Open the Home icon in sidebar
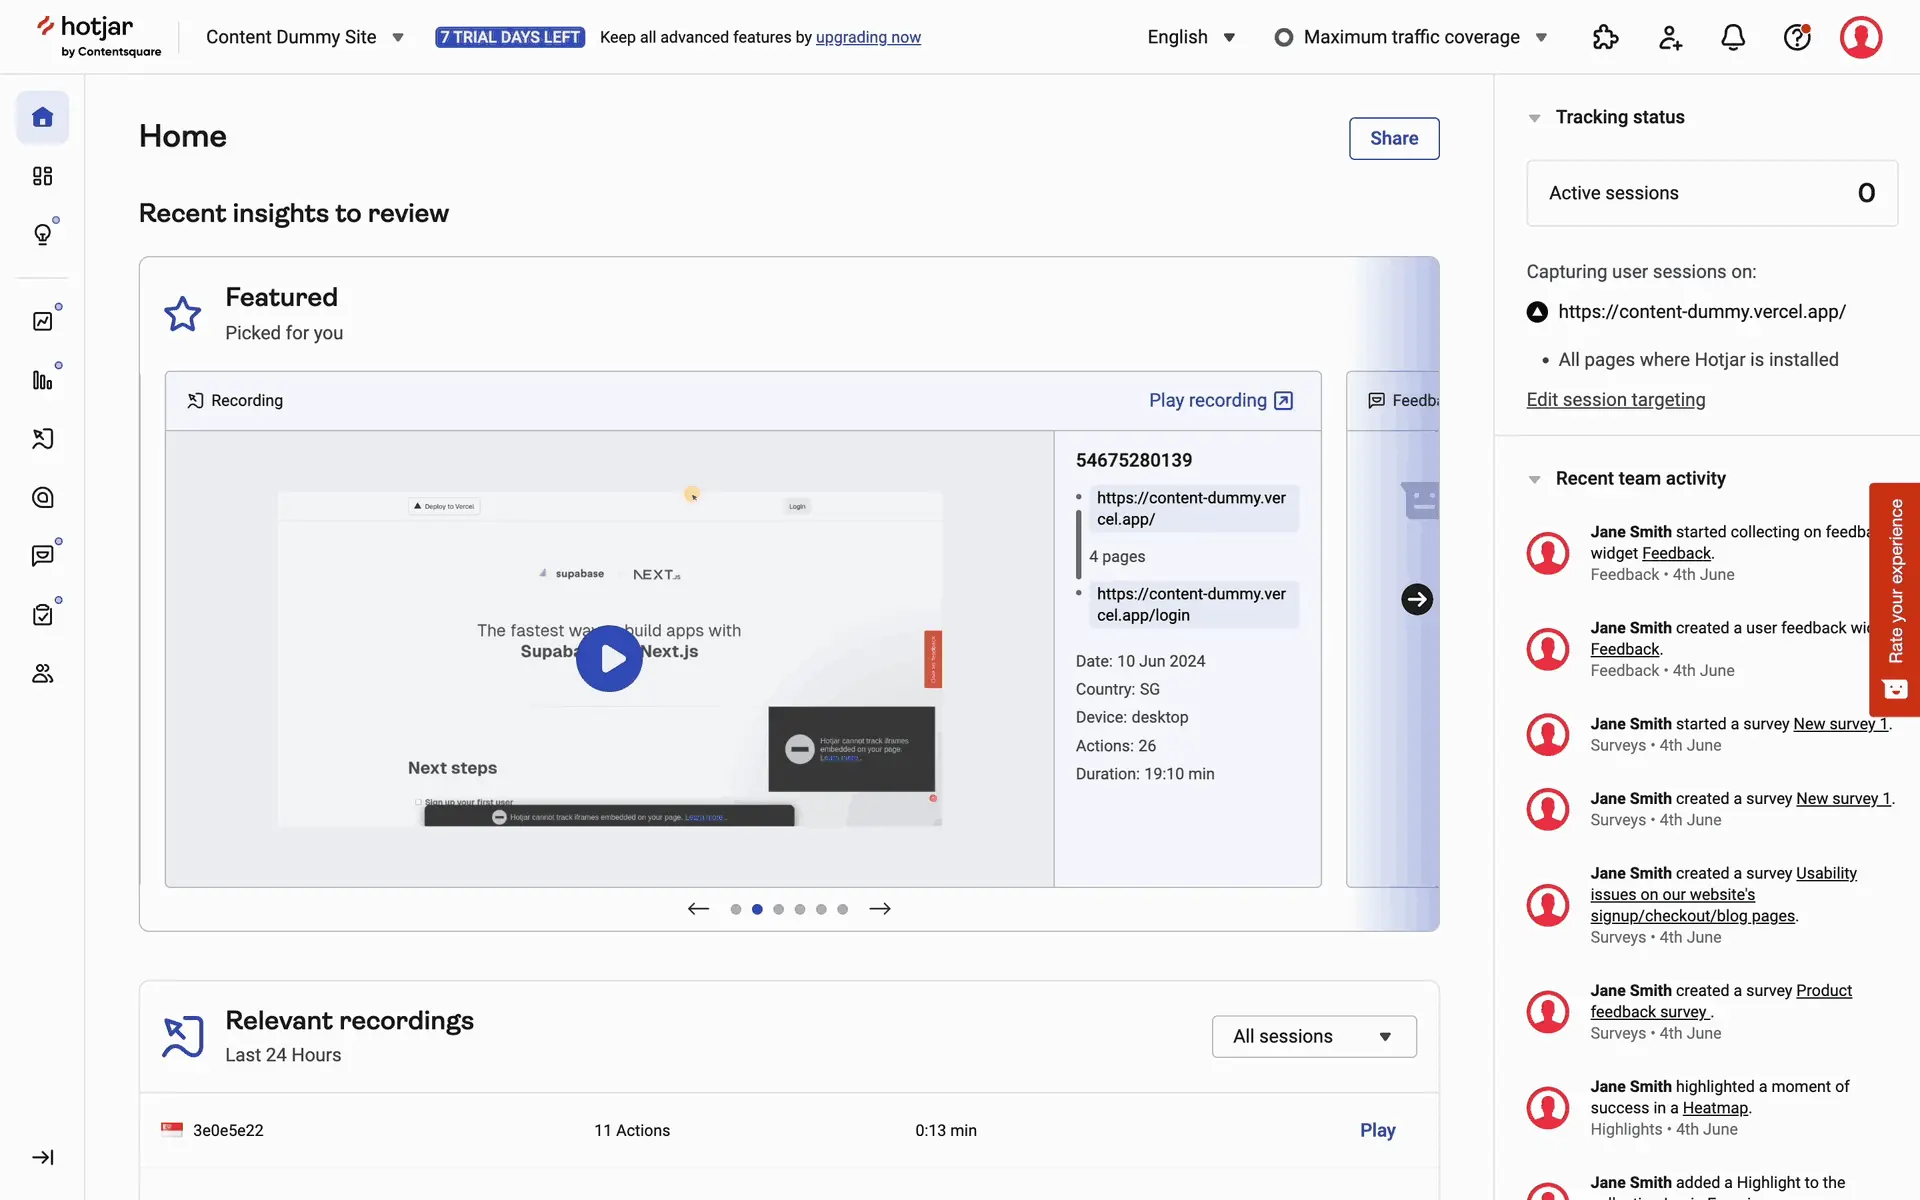The image size is (1920, 1200). (42, 118)
